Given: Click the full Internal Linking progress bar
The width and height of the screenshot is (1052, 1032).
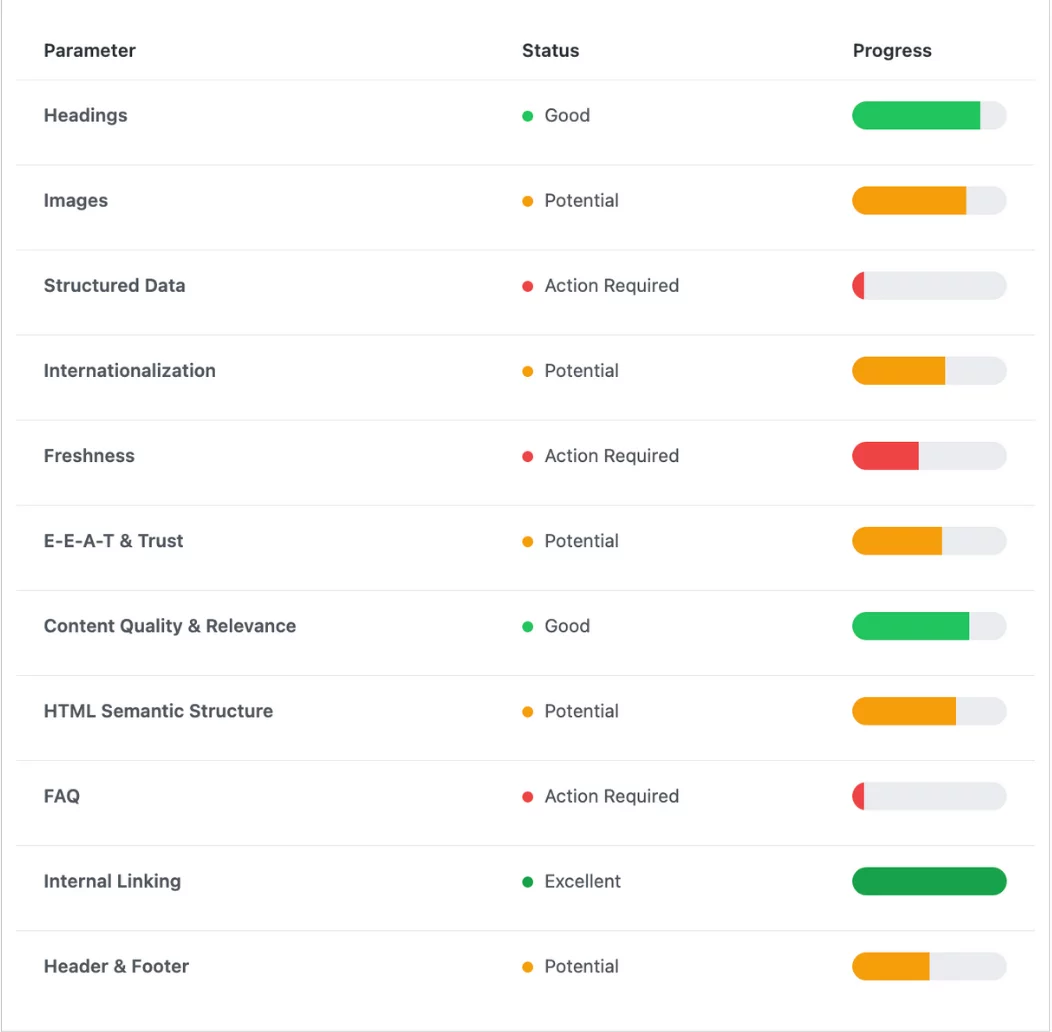Looking at the screenshot, I should [x=928, y=882].
